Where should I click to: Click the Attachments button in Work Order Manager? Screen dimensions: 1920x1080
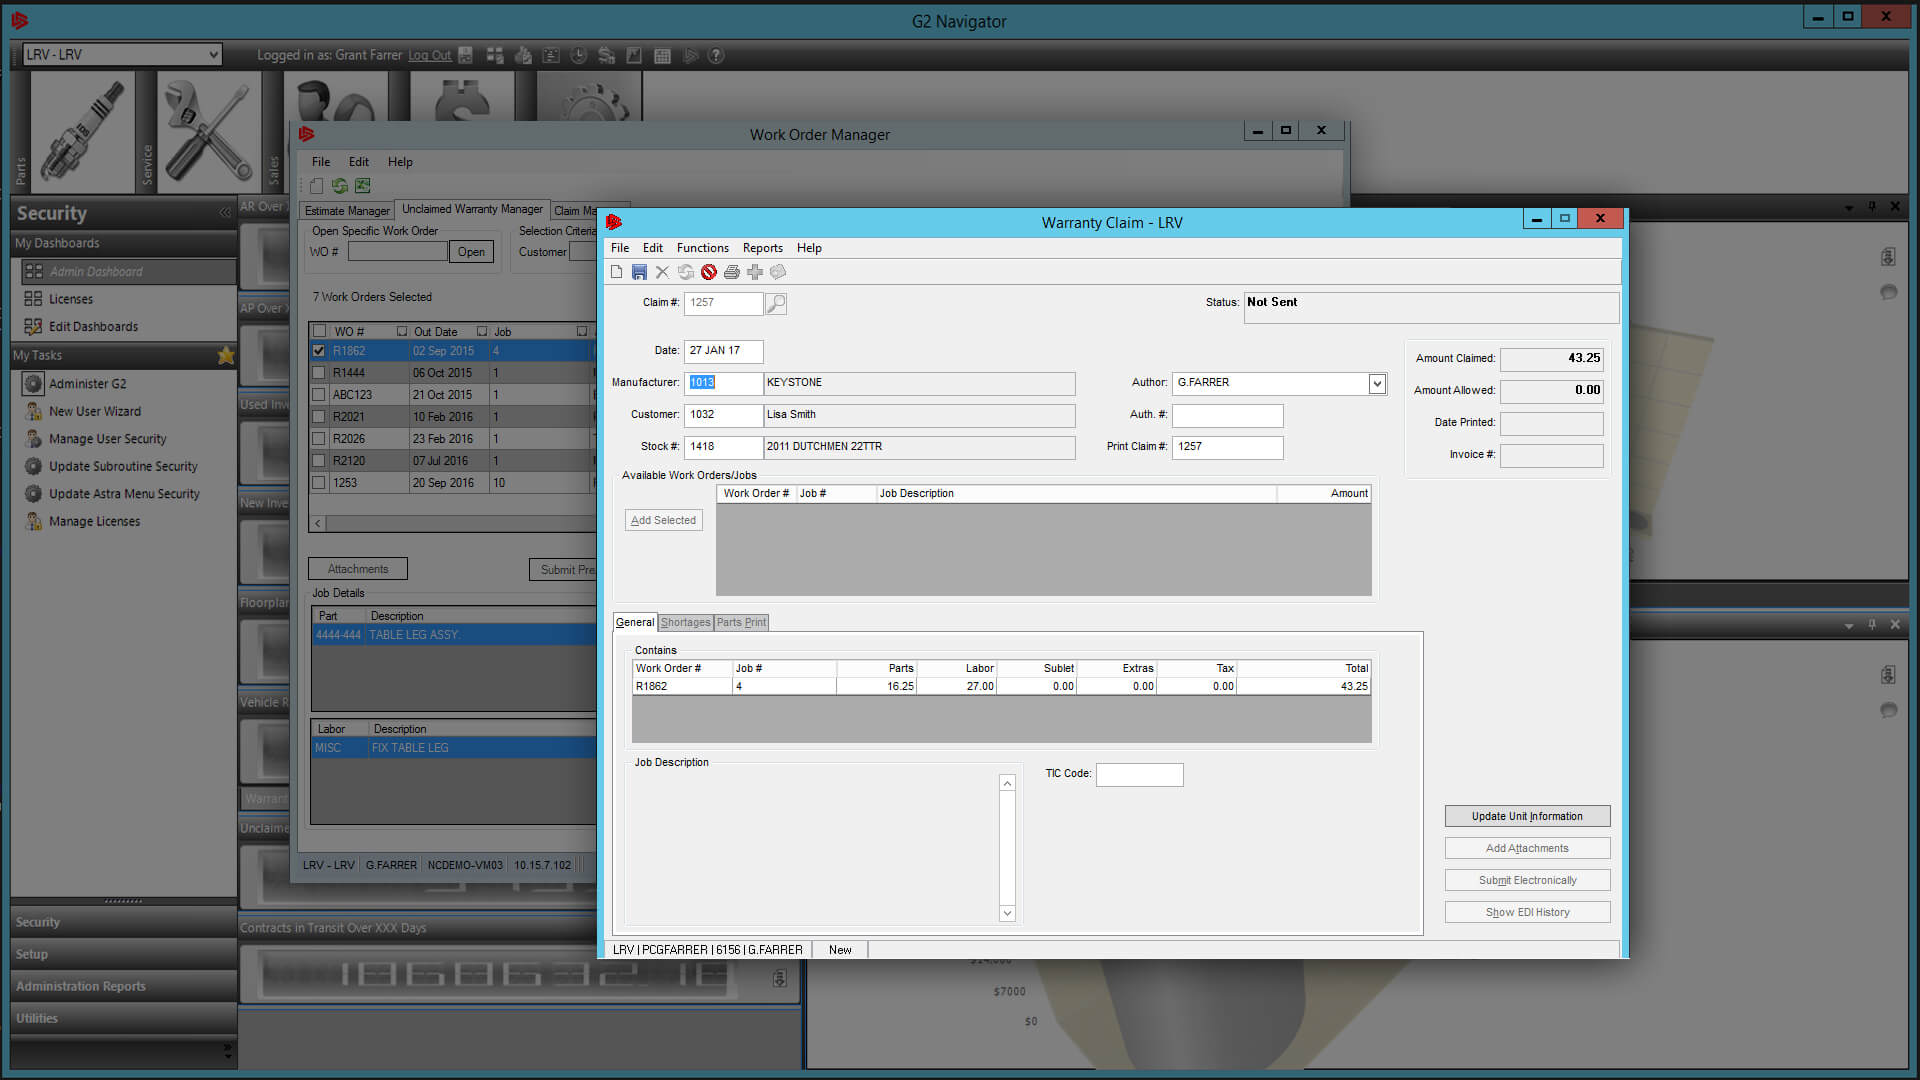[358, 569]
